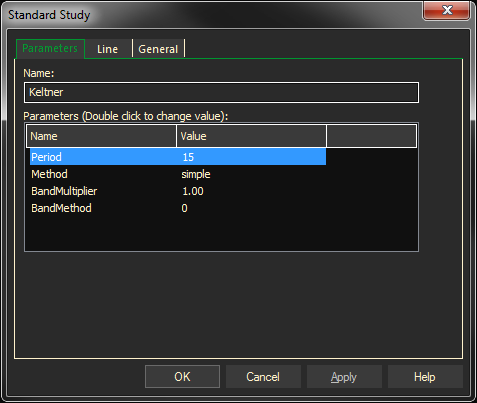Close the Standard Study dialog
477x403 pixels.
tap(447, 11)
